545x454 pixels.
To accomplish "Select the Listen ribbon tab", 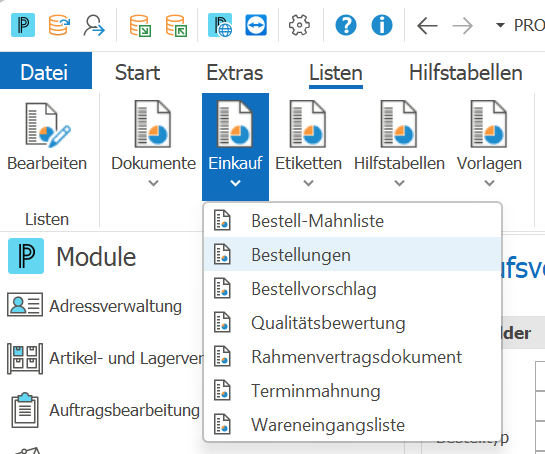I will tap(336, 73).
